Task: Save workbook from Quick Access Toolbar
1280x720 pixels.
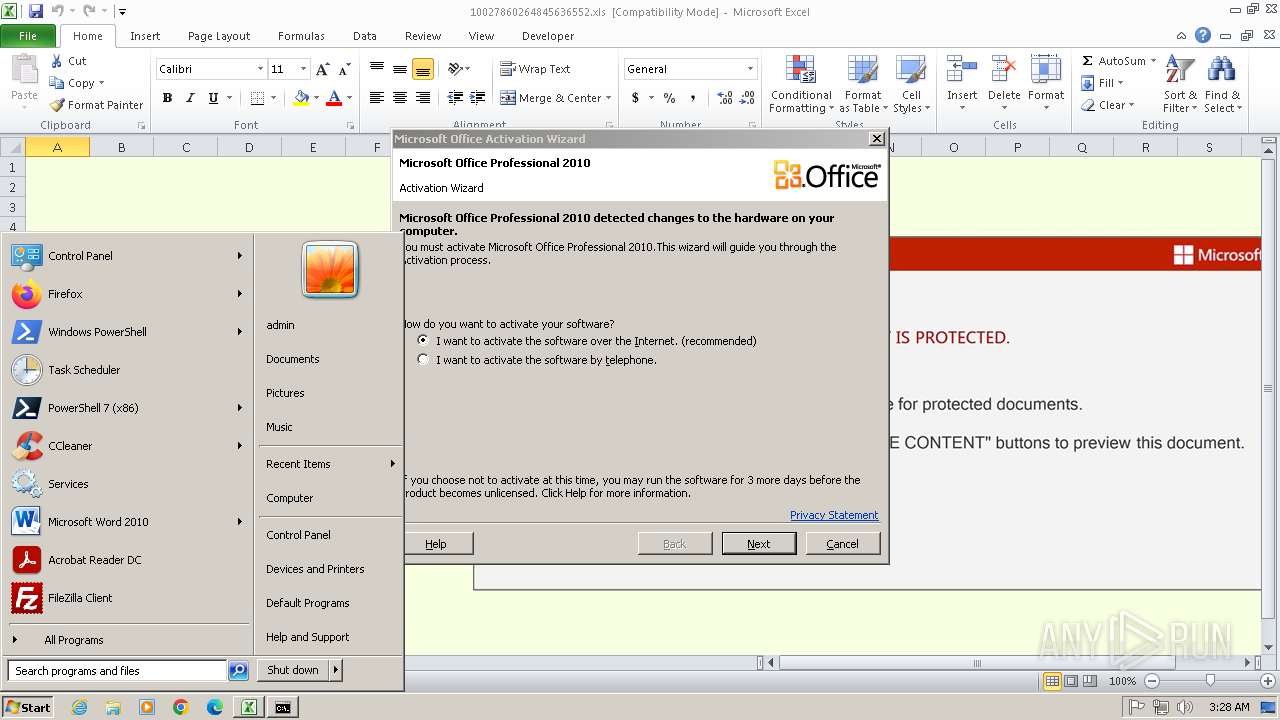Action: (x=36, y=12)
